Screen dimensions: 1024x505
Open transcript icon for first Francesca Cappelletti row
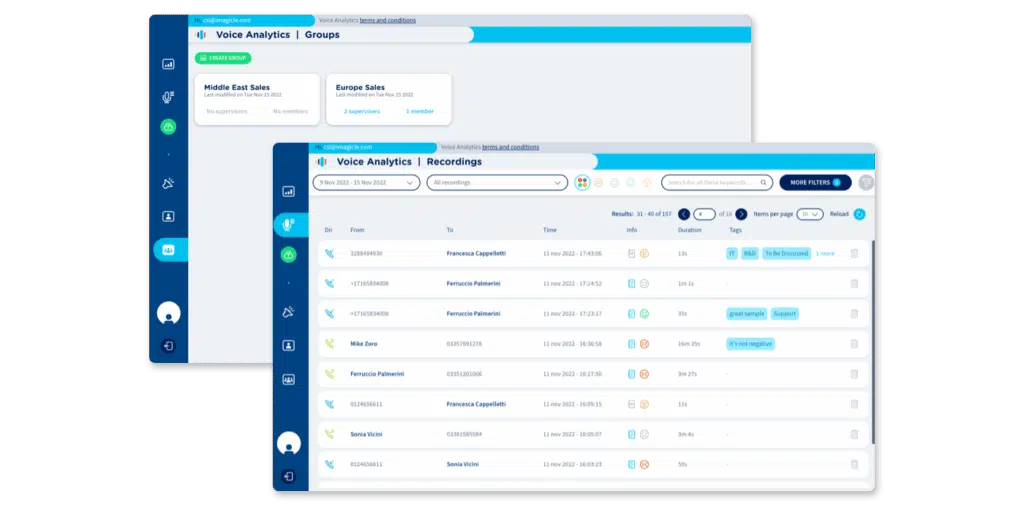click(631, 254)
